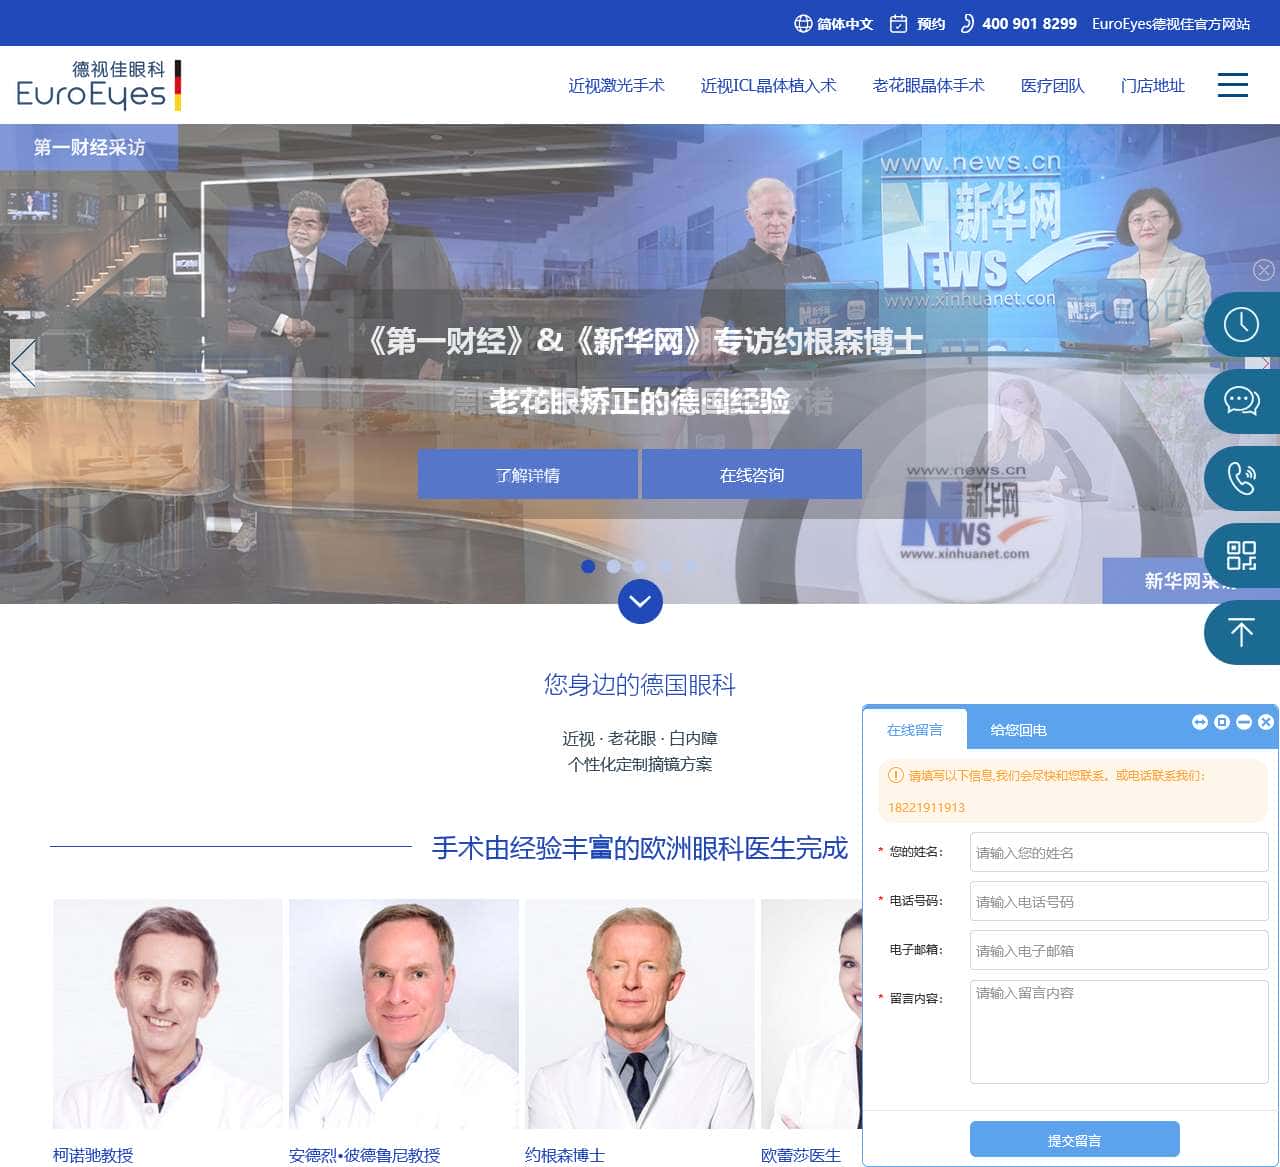Viewport: 1280px width, 1167px height.
Task: Select the fourth carousel pagination dot
Action: click(666, 566)
